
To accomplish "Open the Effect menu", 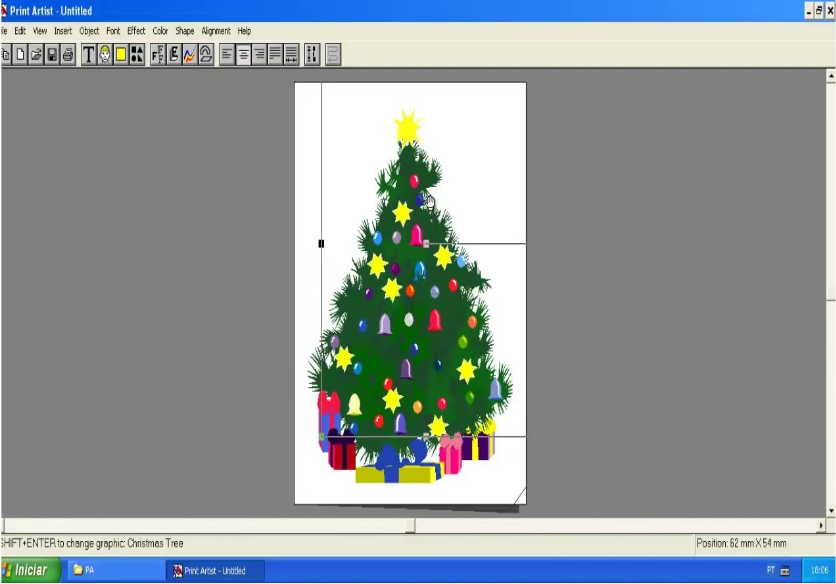I will tap(136, 31).
